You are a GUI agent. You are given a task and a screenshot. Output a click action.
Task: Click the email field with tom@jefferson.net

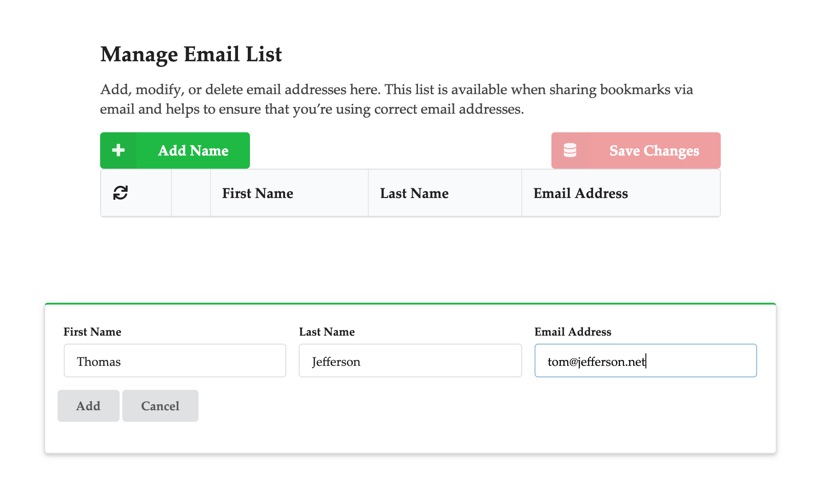click(645, 361)
